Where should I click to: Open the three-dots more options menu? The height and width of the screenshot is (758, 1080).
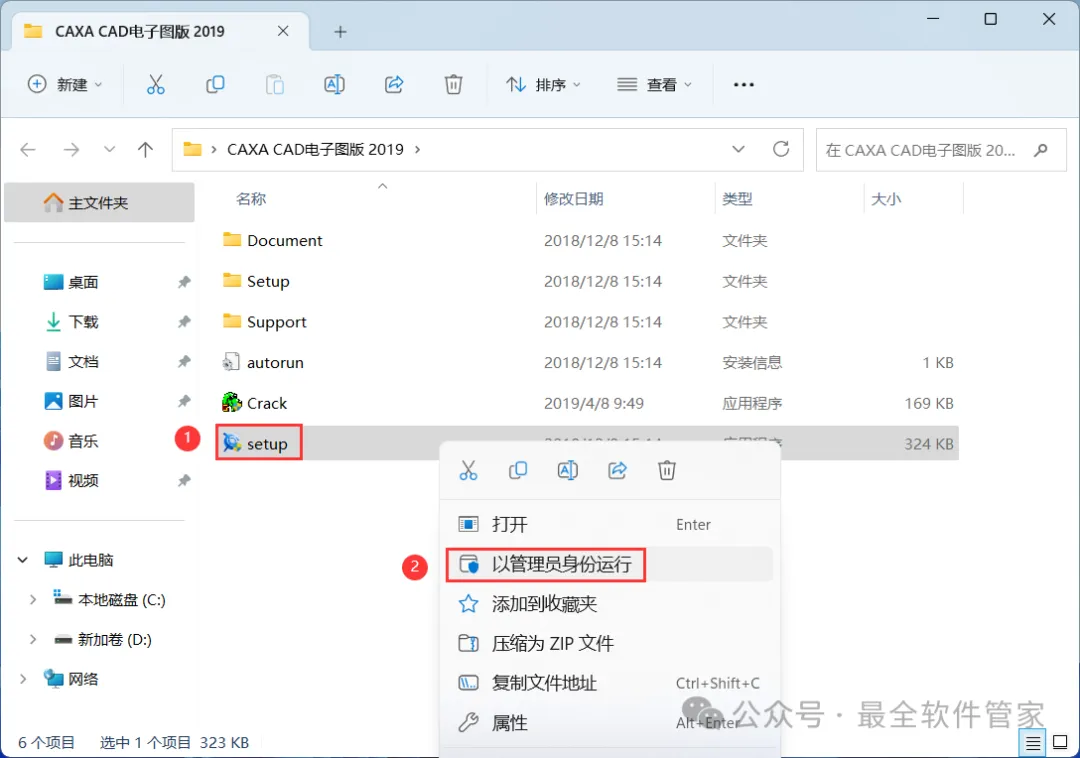tap(744, 85)
